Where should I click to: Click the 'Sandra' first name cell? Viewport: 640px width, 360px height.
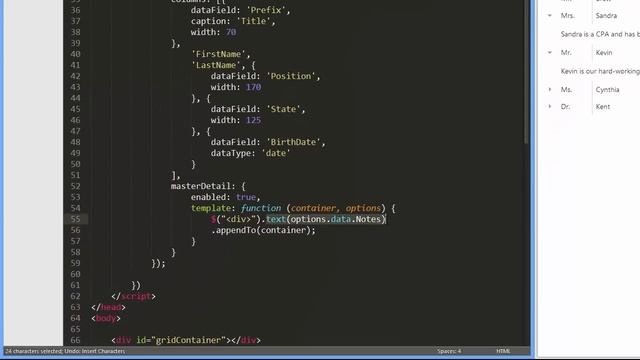click(606, 16)
